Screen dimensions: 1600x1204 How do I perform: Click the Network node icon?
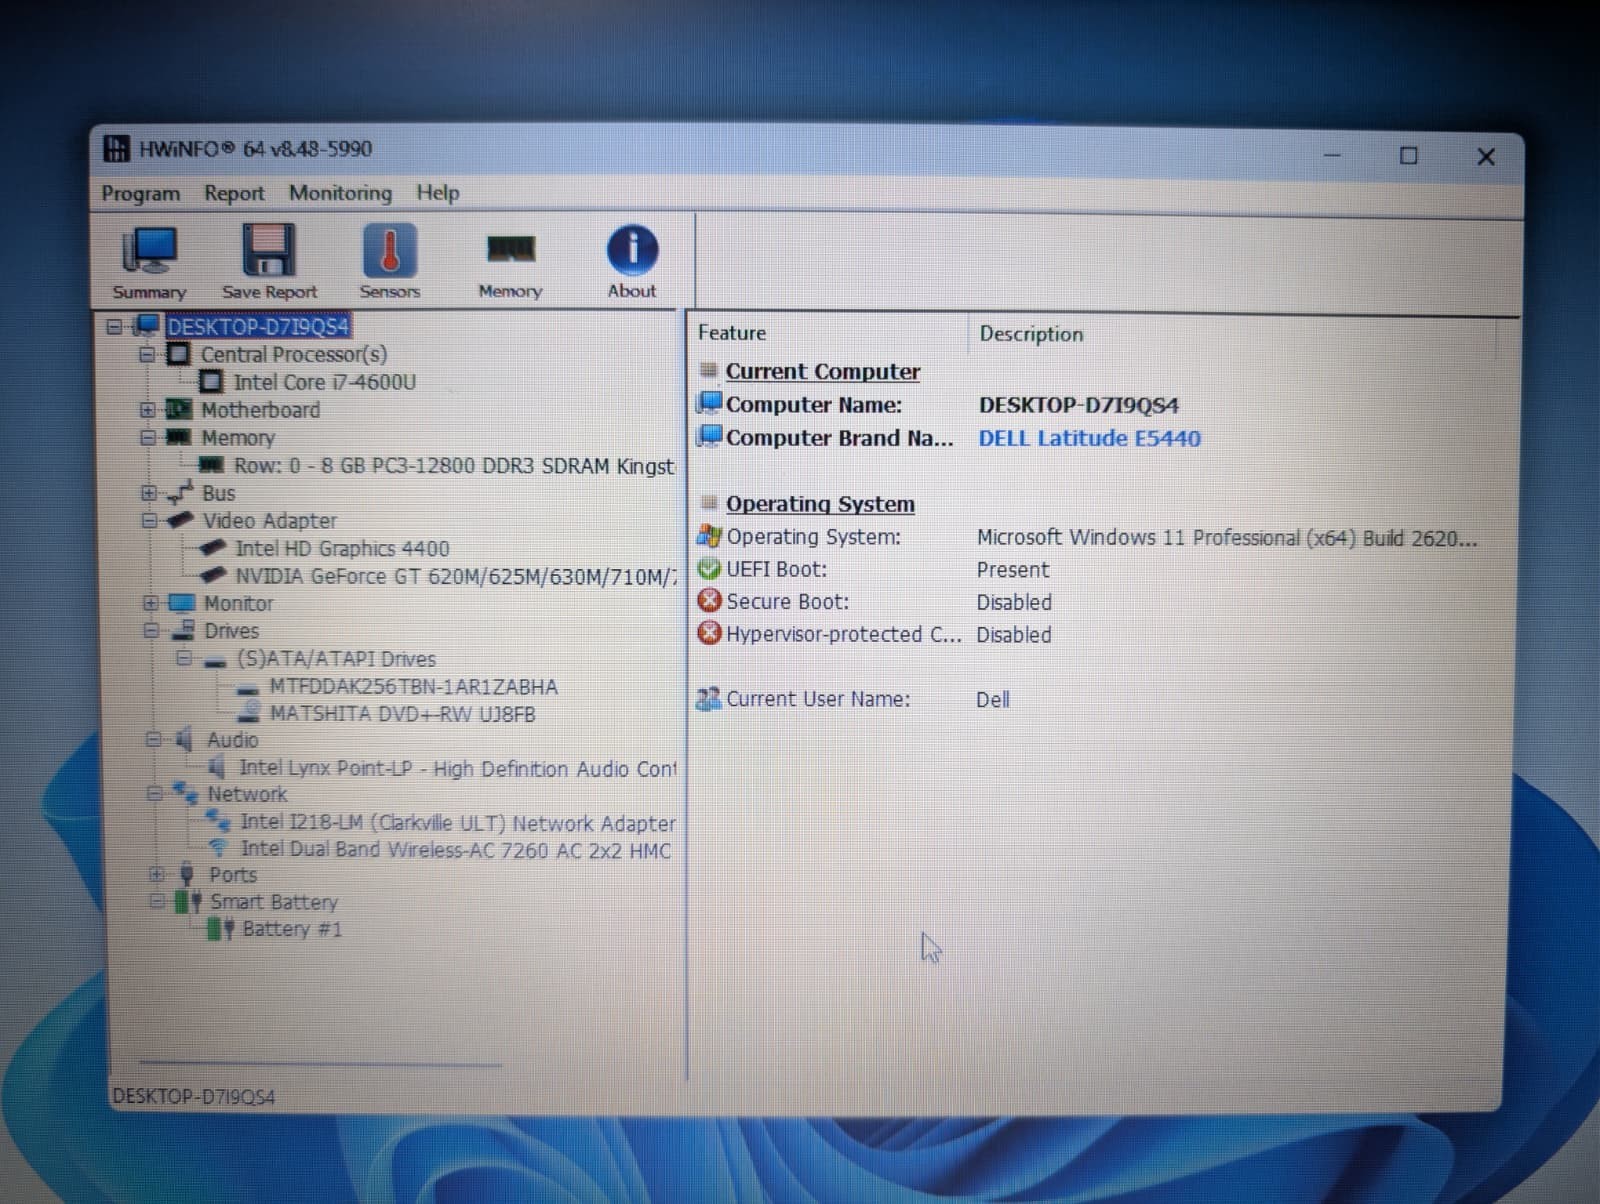tap(186, 793)
